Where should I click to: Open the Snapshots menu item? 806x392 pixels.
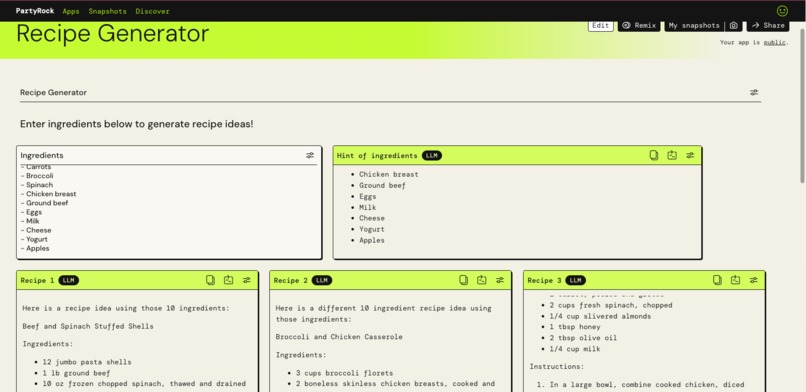[x=107, y=11]
